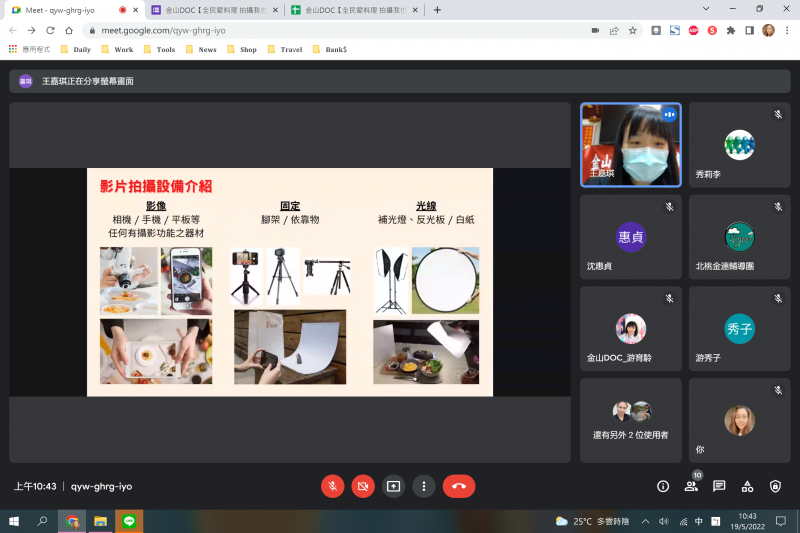Expand the tab search chevron
The height and width of the screenshot is (533, 800).
tap(706, 9)
